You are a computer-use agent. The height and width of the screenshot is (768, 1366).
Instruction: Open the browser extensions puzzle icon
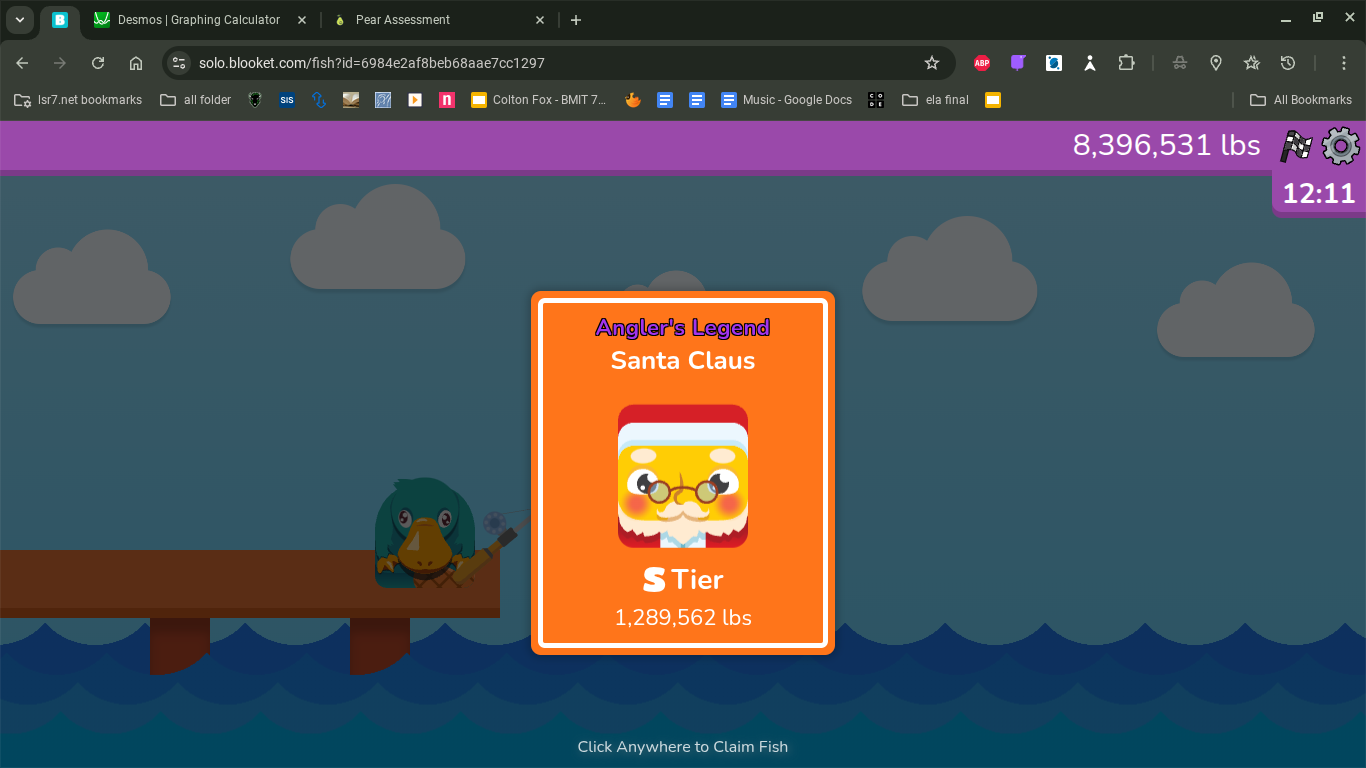click(x=1126, y=63)
